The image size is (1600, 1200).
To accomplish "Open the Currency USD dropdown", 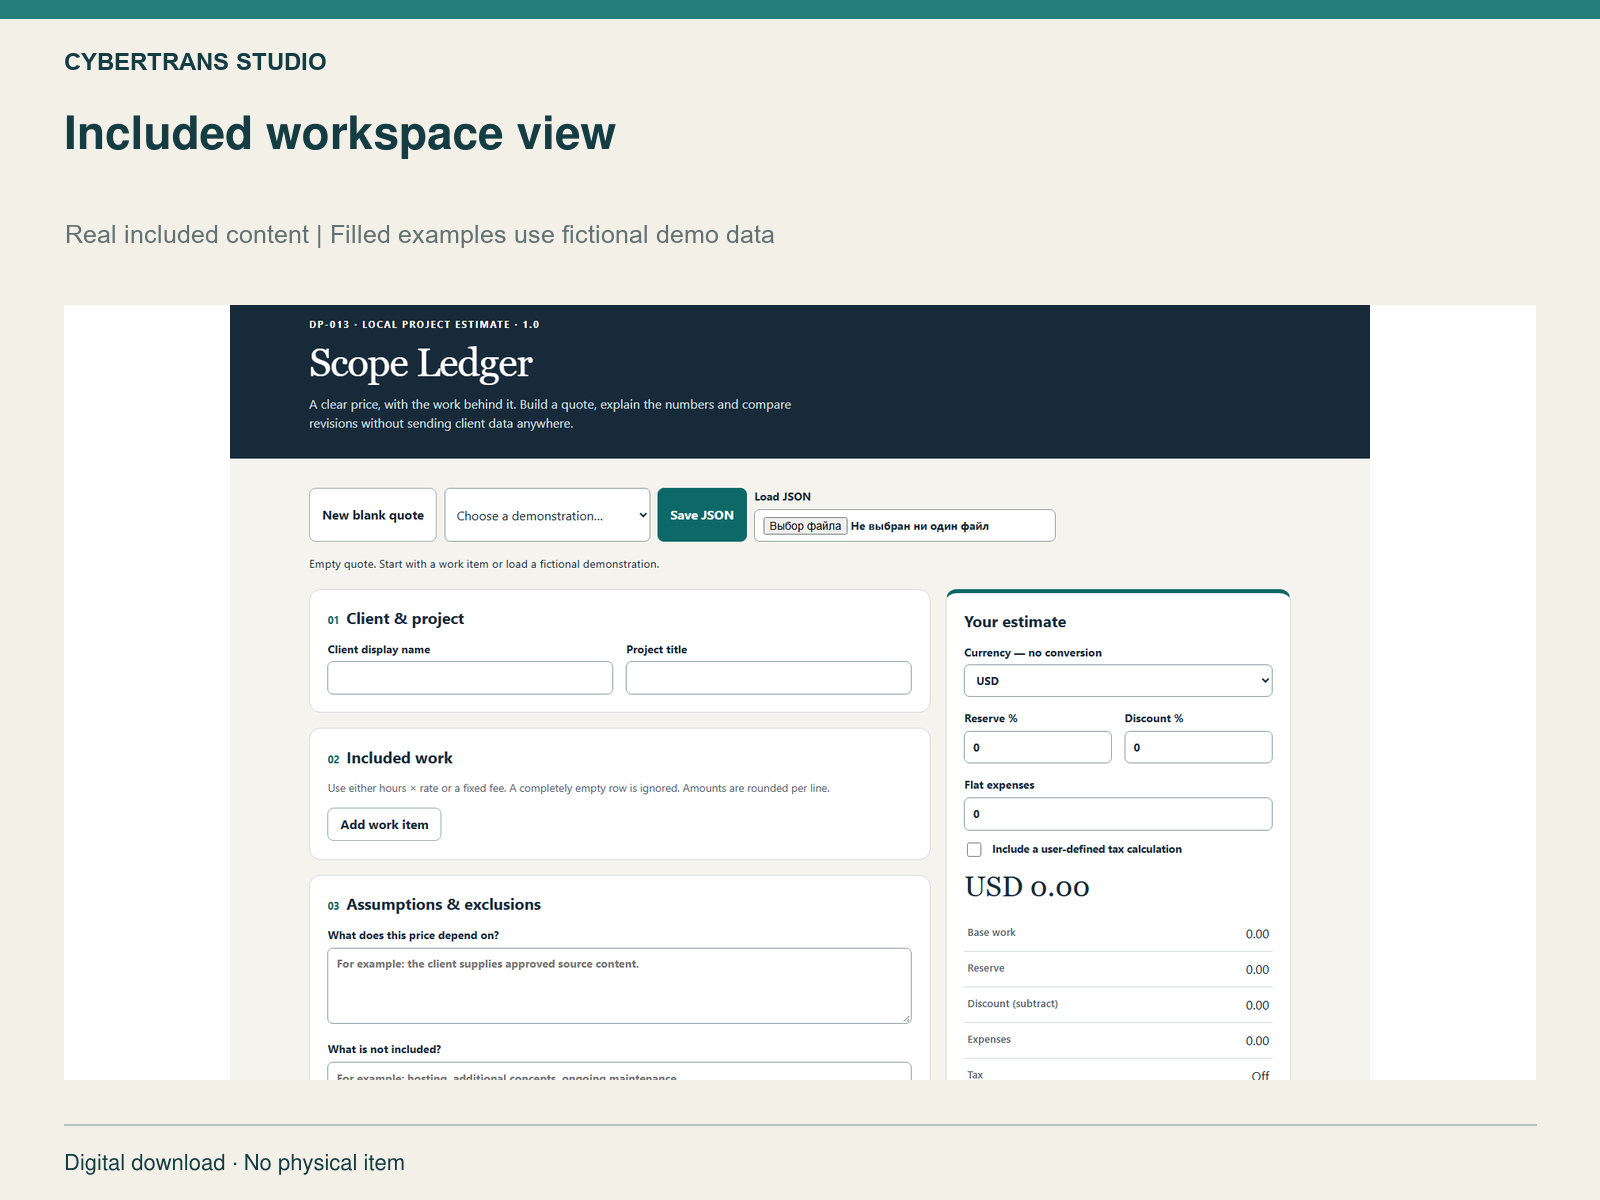I will (x=1118, y=681).
